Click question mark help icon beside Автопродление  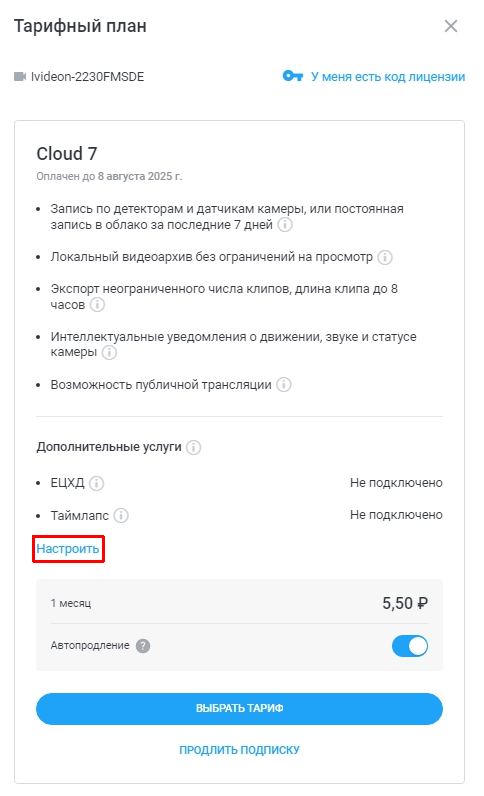click(143, 646)
